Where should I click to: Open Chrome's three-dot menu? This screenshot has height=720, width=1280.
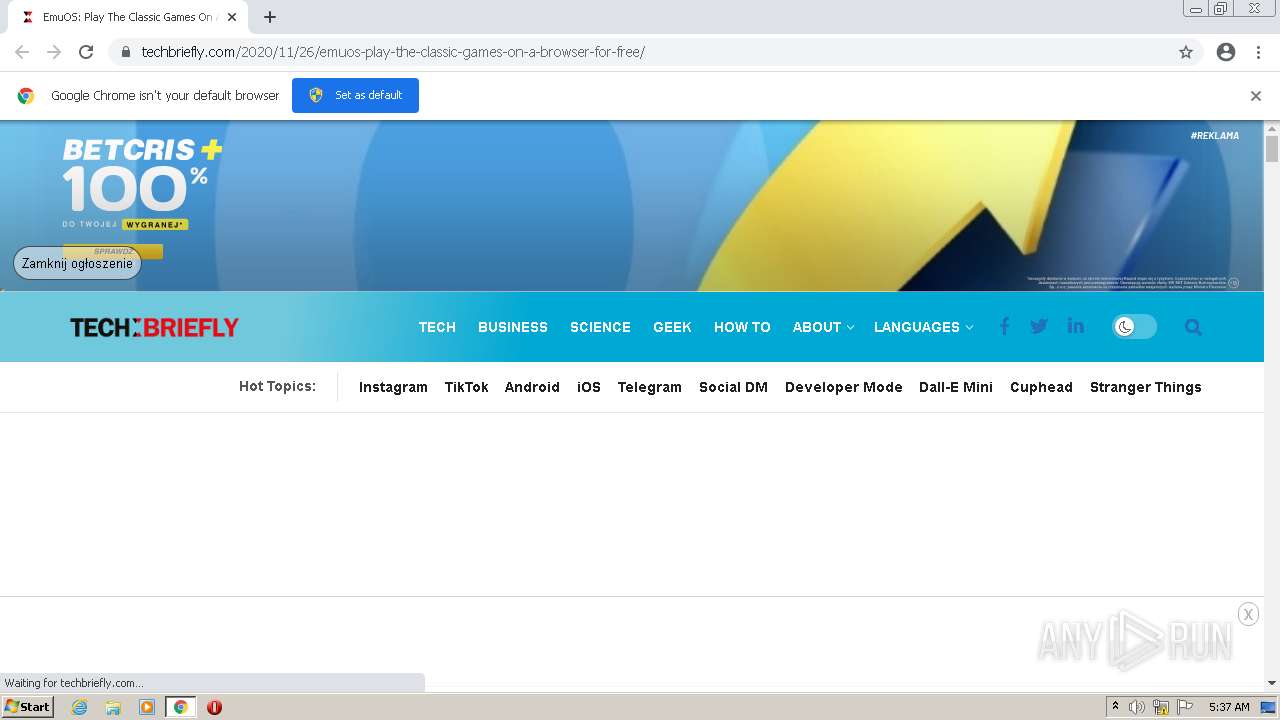(1258, 52)
